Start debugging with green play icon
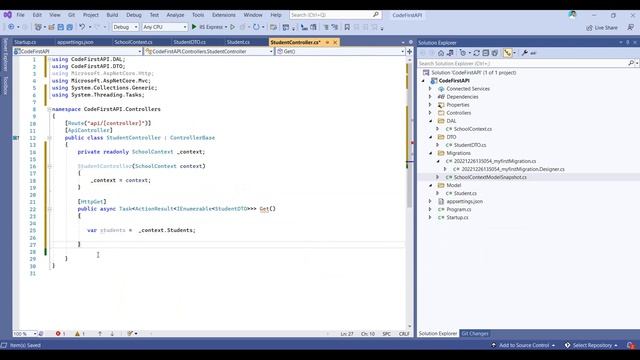The height and width of the screenshot is (360, 640). [194, 27]
